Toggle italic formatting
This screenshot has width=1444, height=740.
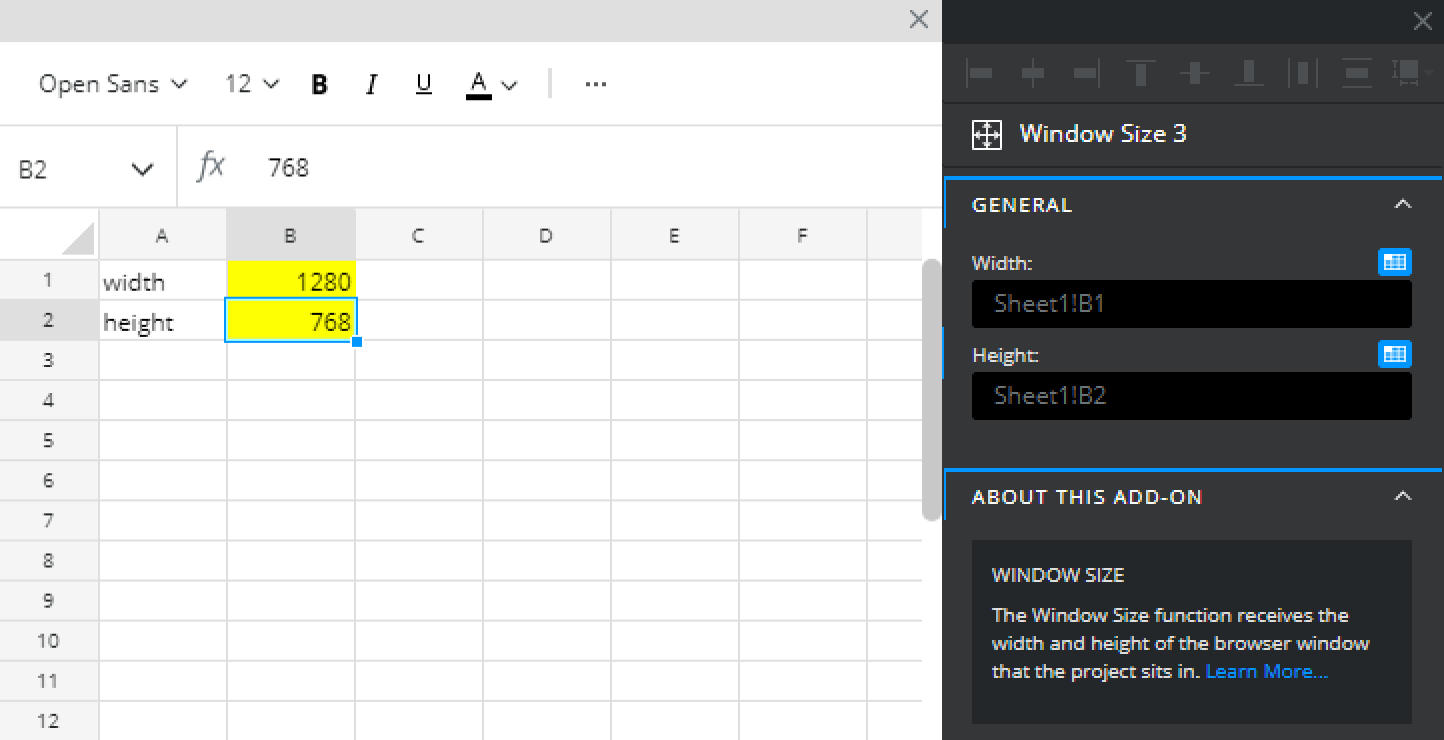click(x=371, y=85)
